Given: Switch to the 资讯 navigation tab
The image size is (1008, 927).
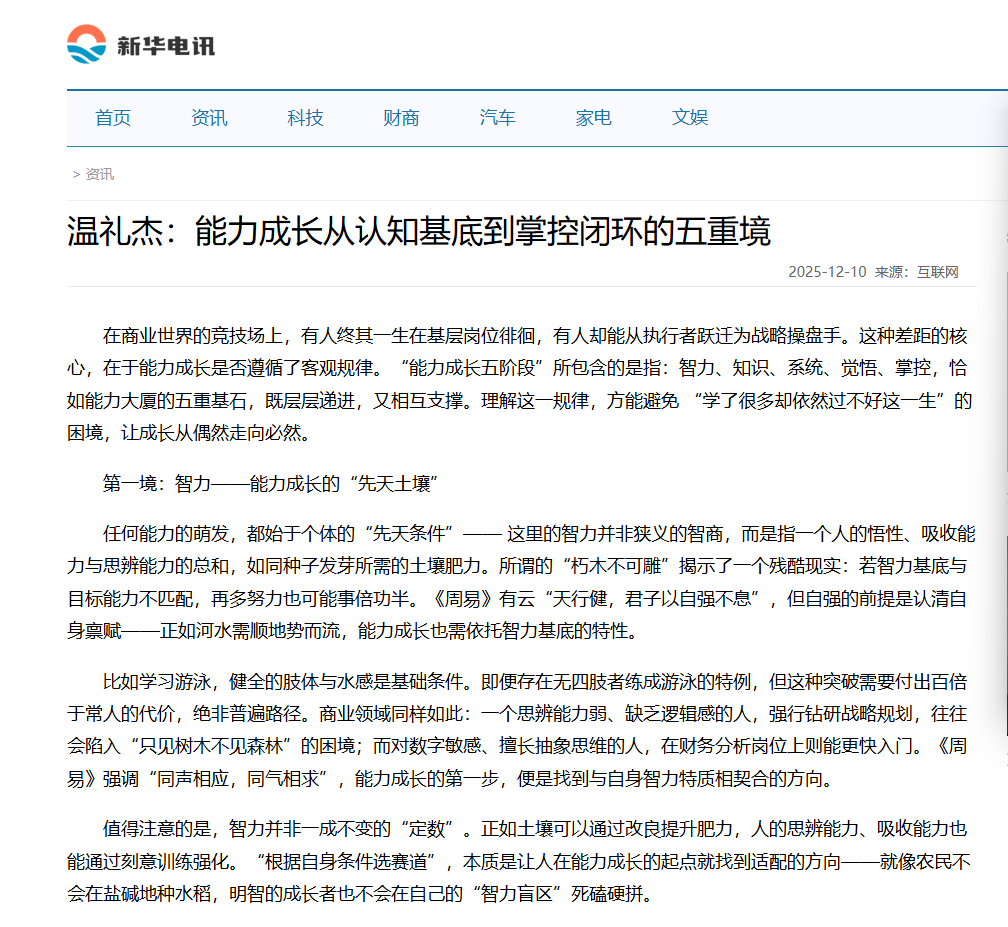Looking at the screenshot, I should [x=209, y=117].
